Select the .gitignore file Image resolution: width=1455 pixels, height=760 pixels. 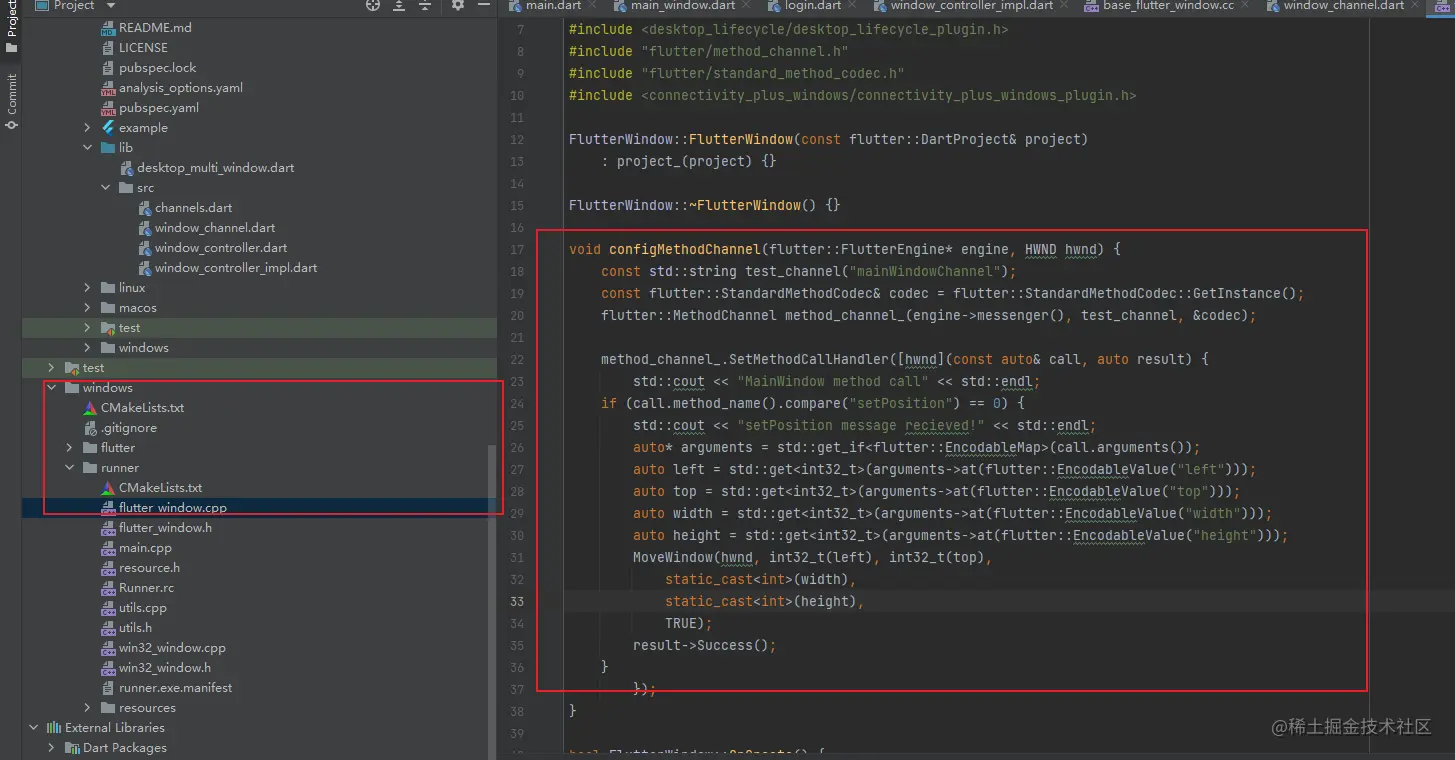click(x=128, y=428)
